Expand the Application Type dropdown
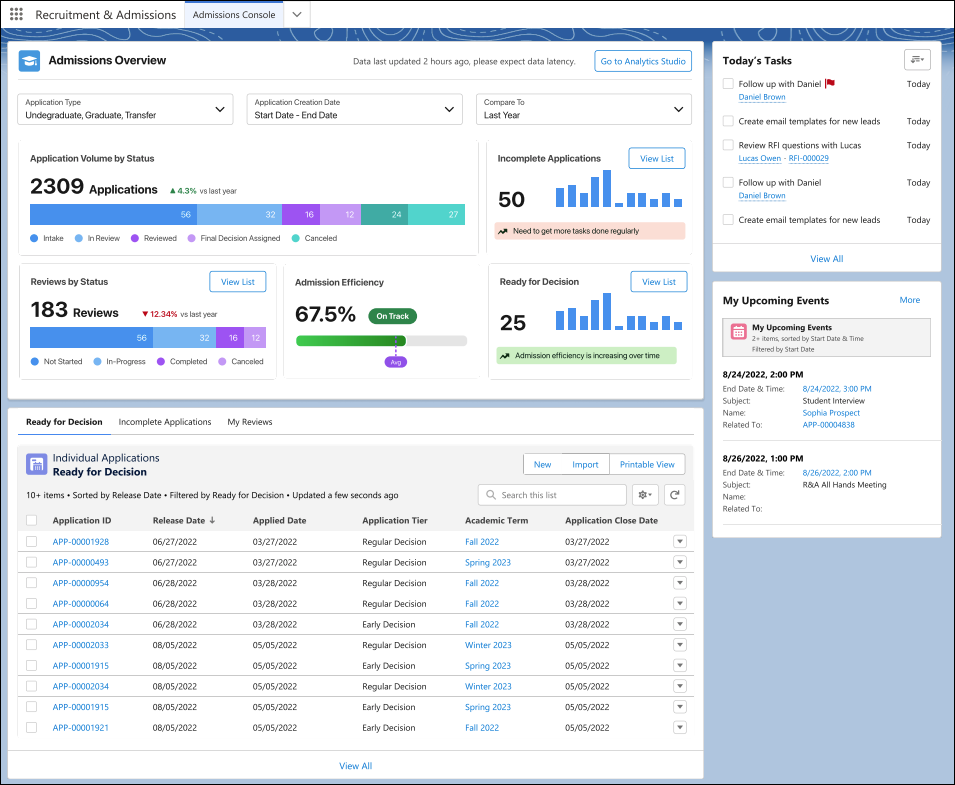955x785 pixels. pyautogui.click(x=125, y=109)
